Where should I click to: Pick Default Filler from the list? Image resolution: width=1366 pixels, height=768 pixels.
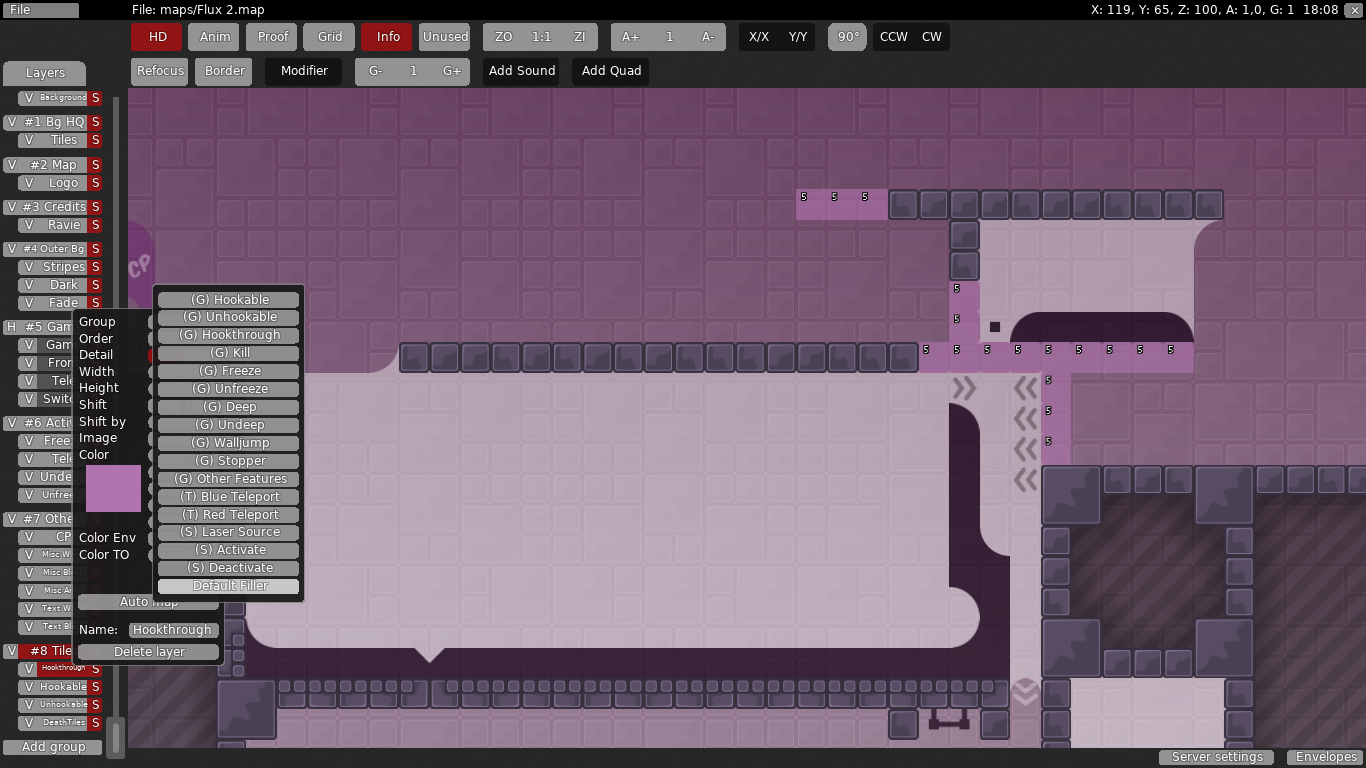(228, 586)
